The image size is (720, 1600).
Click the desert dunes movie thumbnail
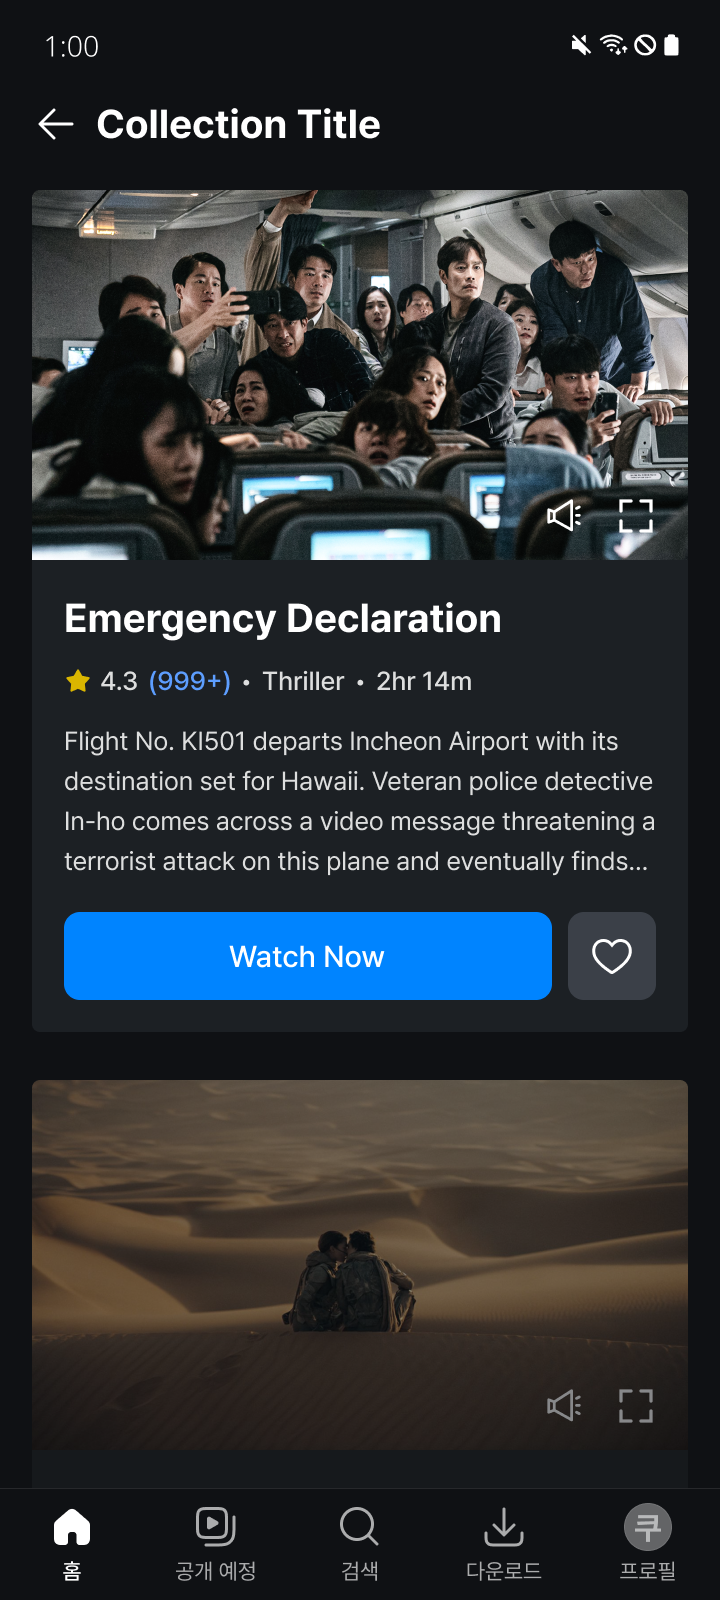(x=360, y=1265)
